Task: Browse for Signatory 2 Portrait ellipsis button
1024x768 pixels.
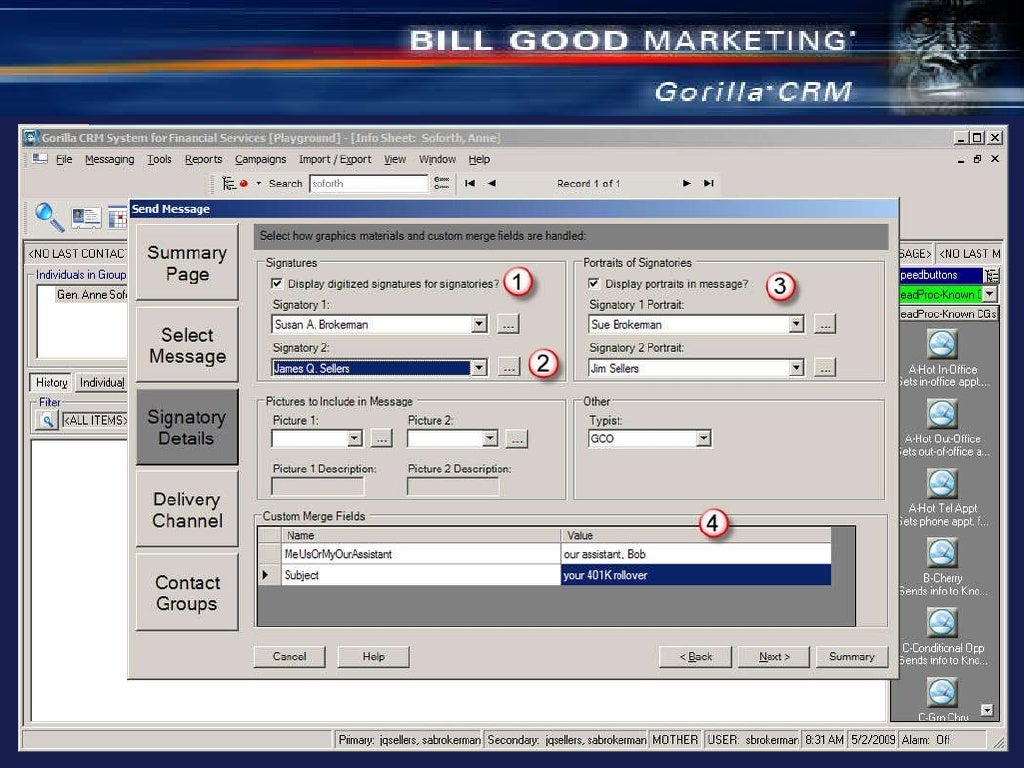Action: tap(825, 368)
